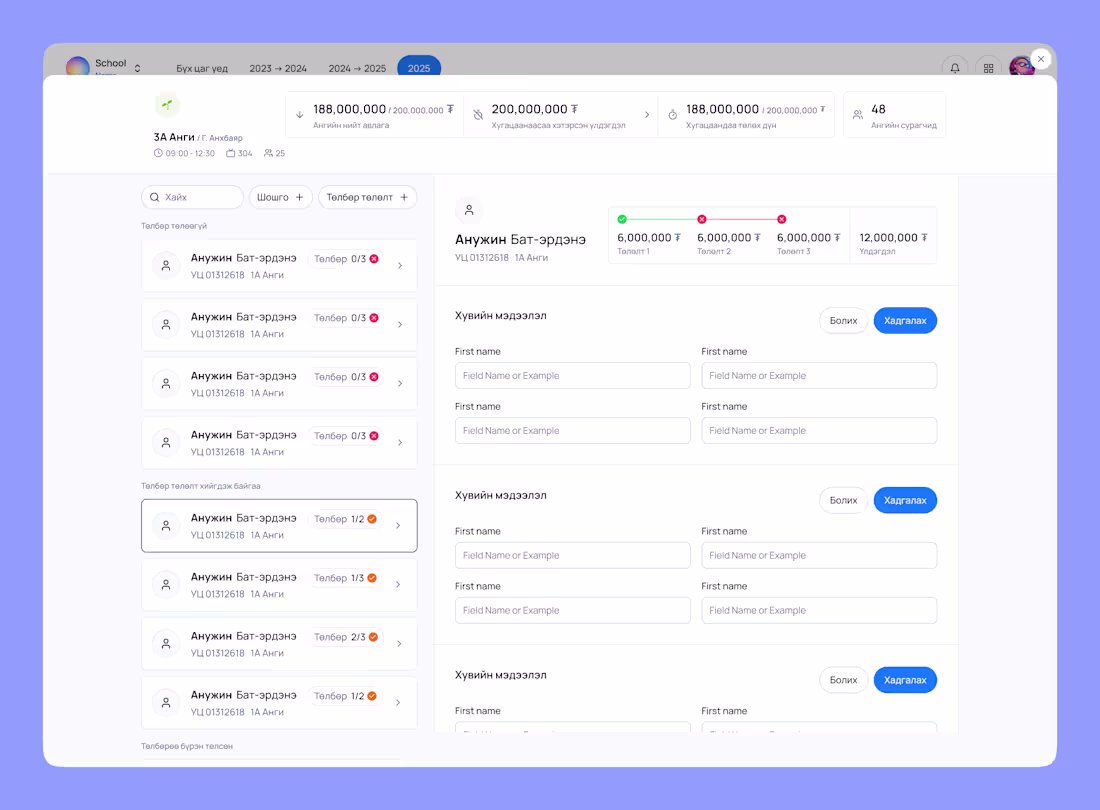Click the 188,000,000 Ангийн нийт авлага stat
This screenshot has height=810, width=1100.
375,115
